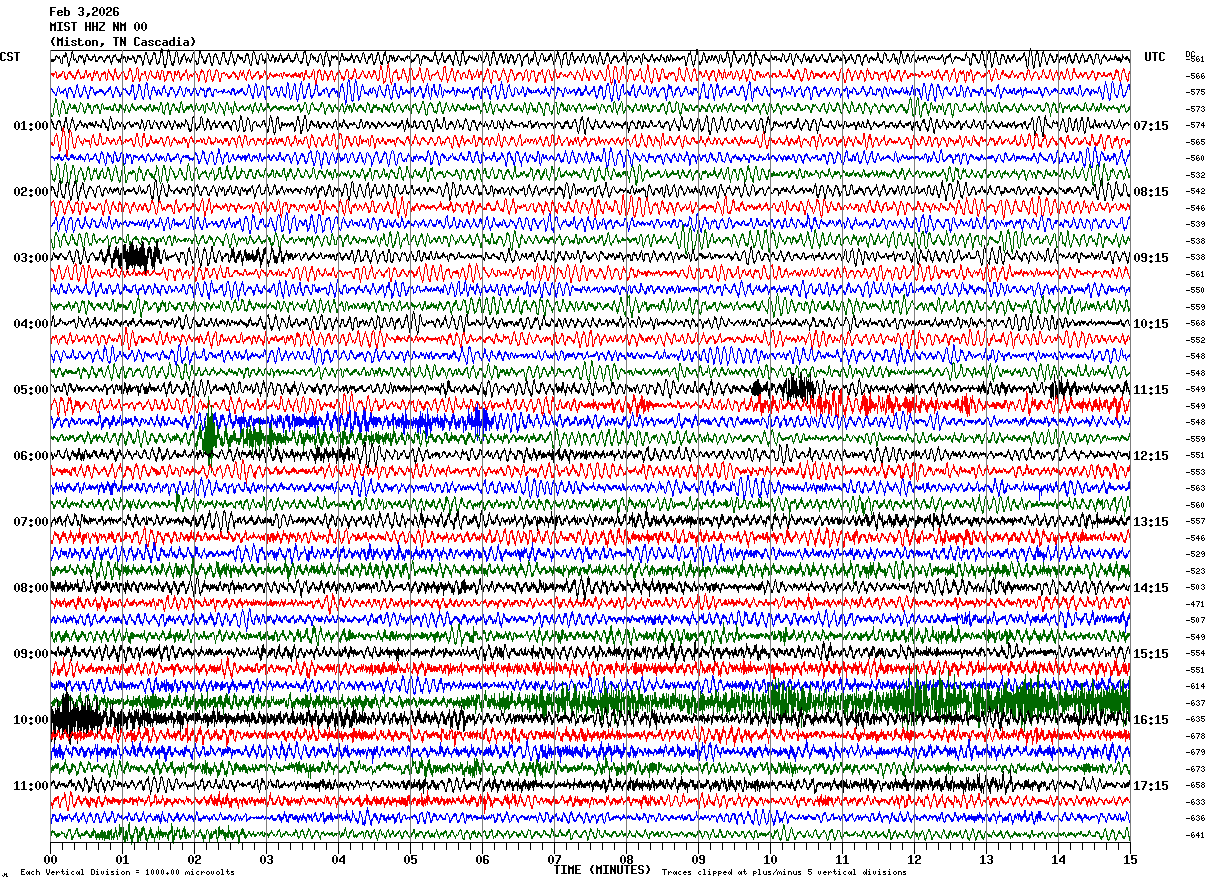Click the green spike near minute 02

210,436
